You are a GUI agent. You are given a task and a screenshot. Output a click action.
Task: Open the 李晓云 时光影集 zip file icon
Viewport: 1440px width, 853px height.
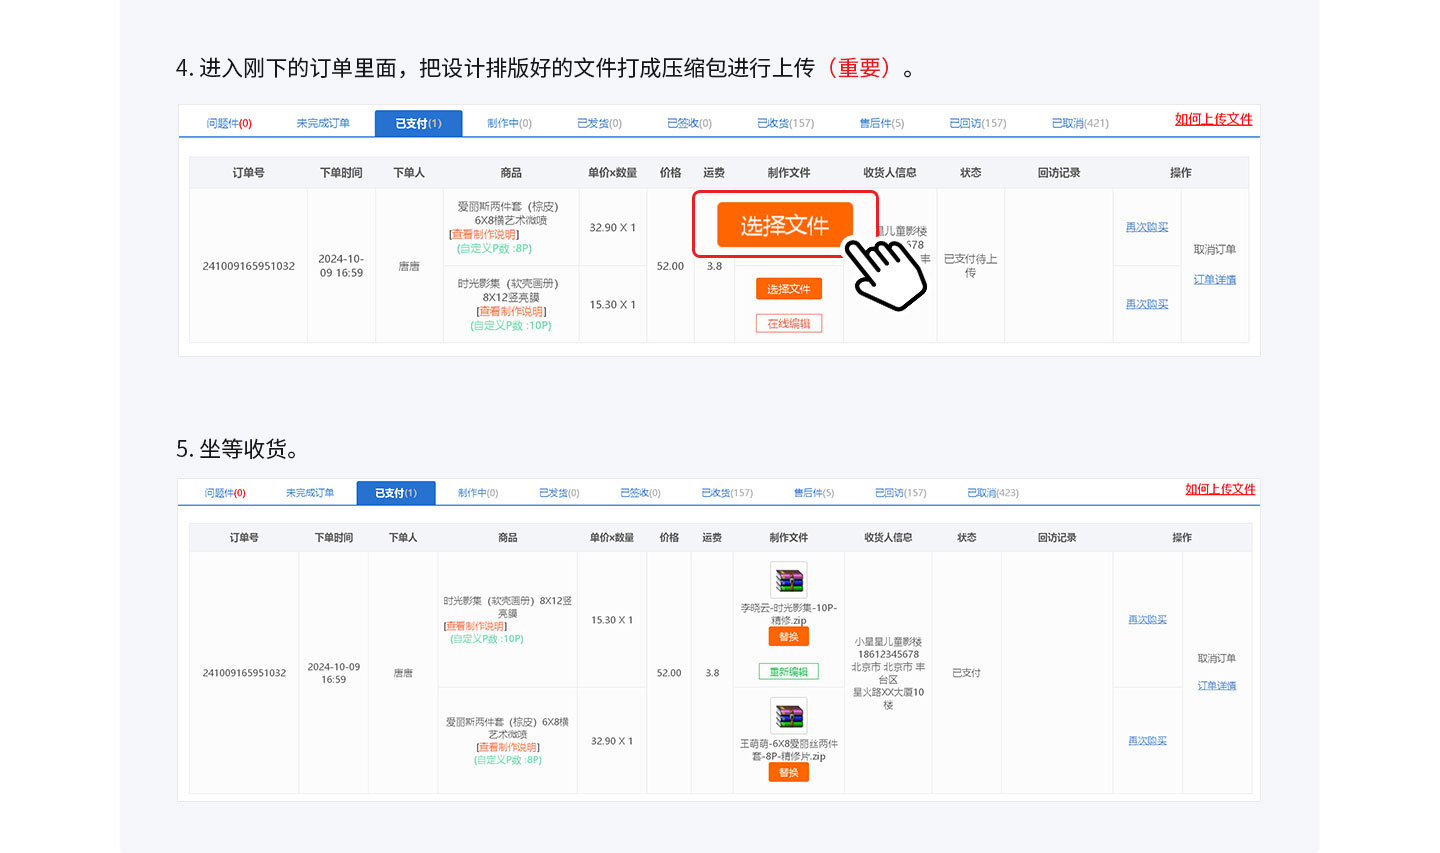point(789,580)
